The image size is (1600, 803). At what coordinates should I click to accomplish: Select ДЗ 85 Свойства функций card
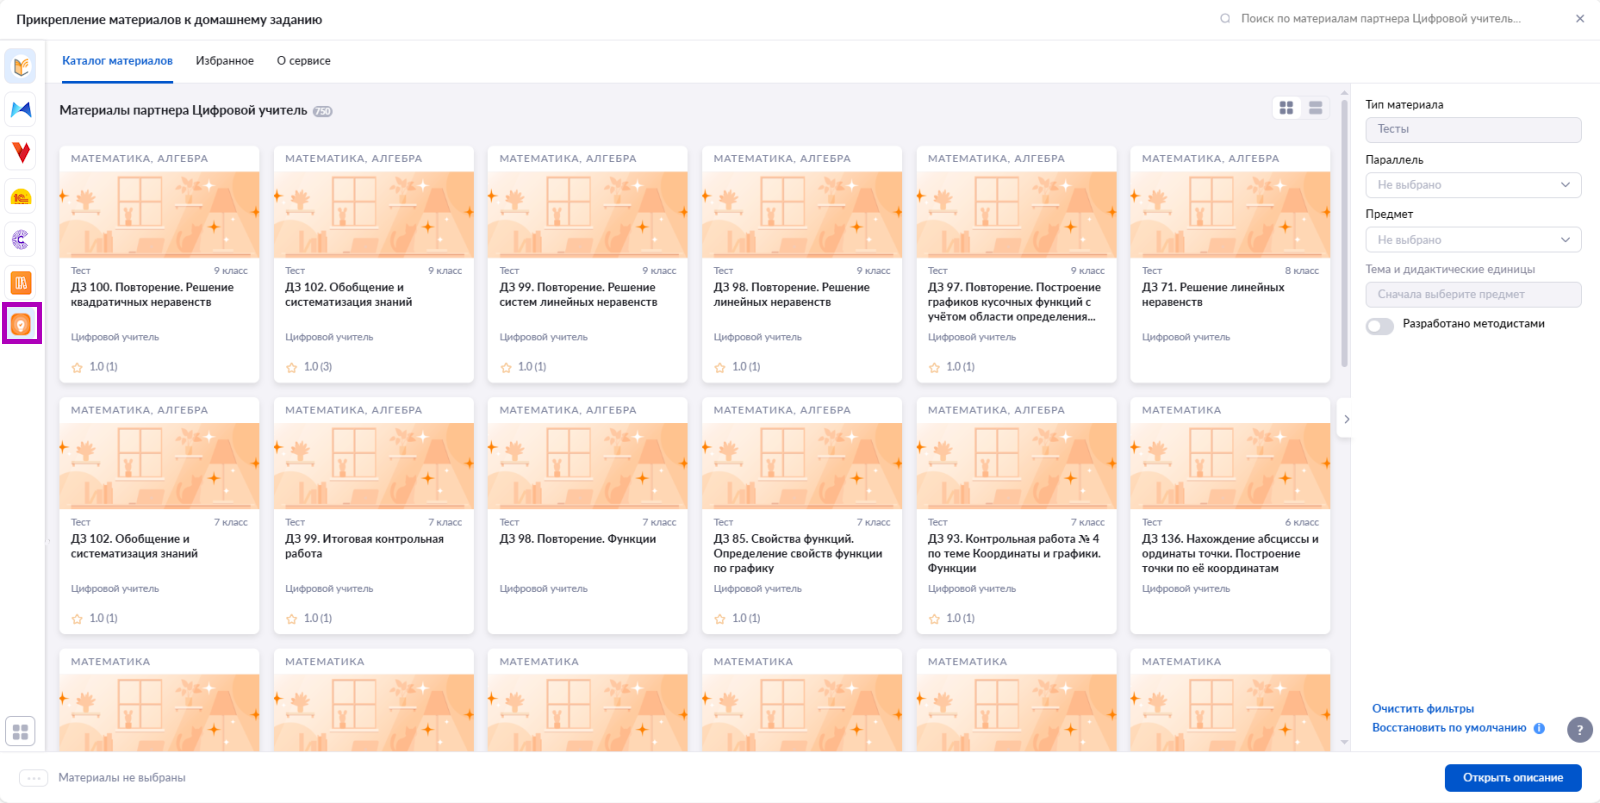pos(802,516)
